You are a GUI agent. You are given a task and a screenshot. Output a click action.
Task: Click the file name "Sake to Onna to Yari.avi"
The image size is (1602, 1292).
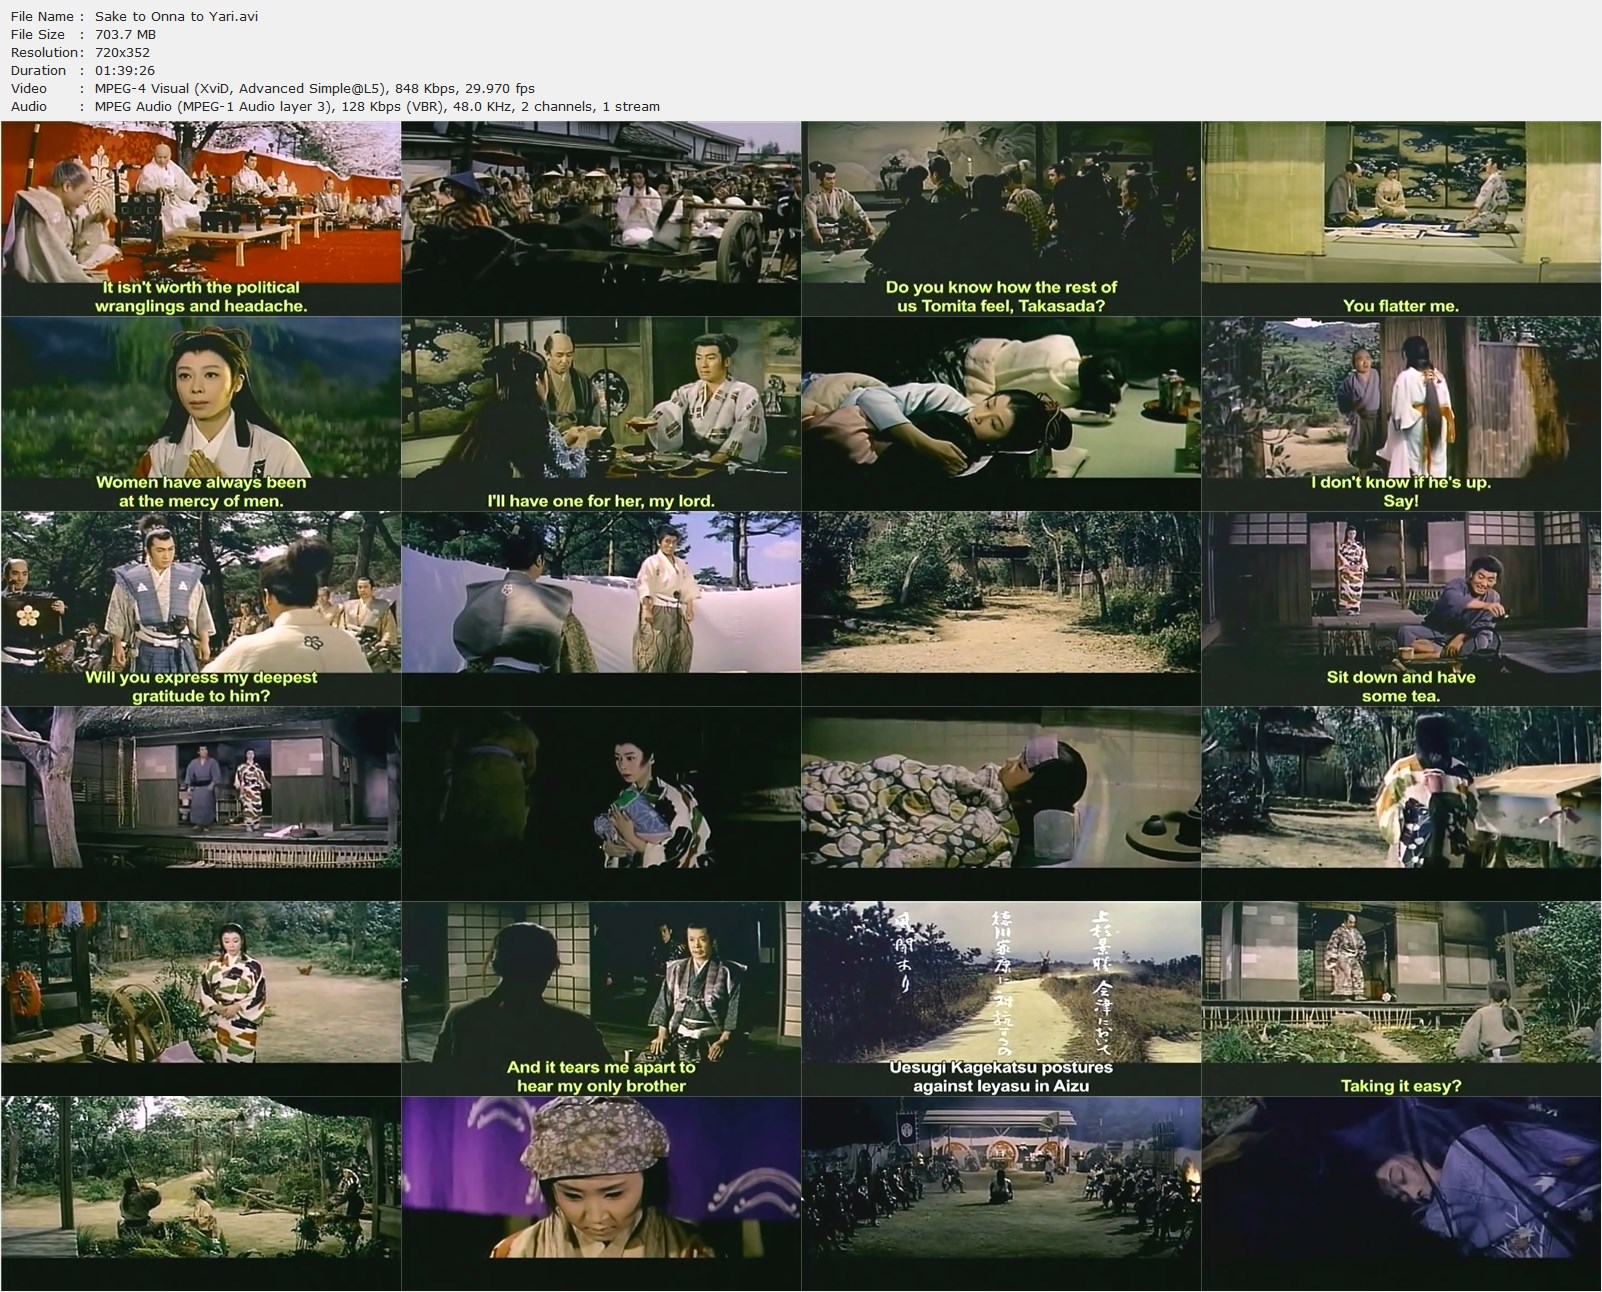[176, 16]
